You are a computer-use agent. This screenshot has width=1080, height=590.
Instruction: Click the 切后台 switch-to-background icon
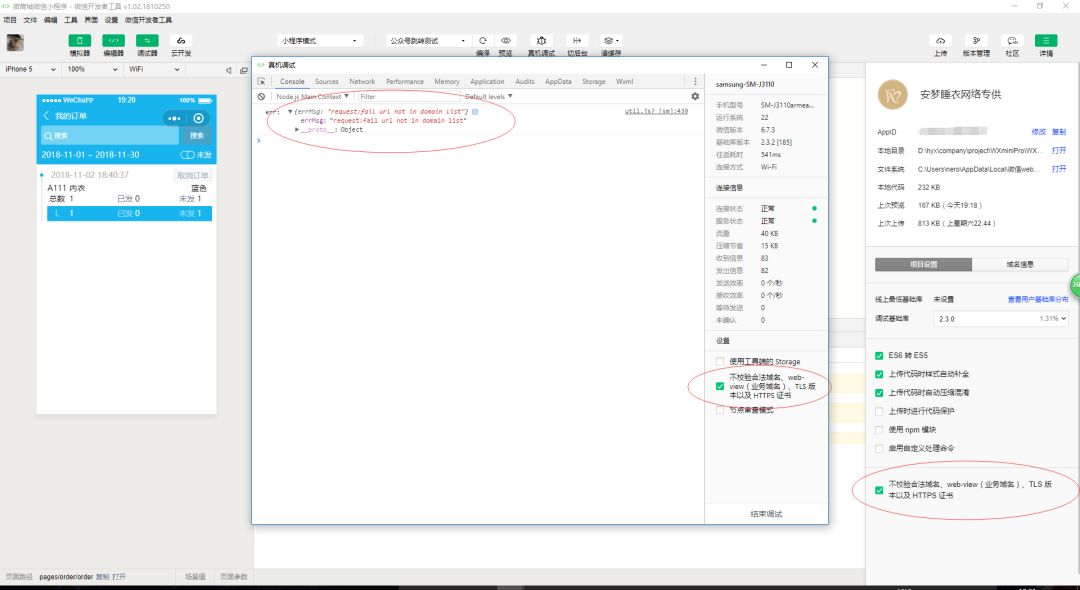click(x=577, y=41)
